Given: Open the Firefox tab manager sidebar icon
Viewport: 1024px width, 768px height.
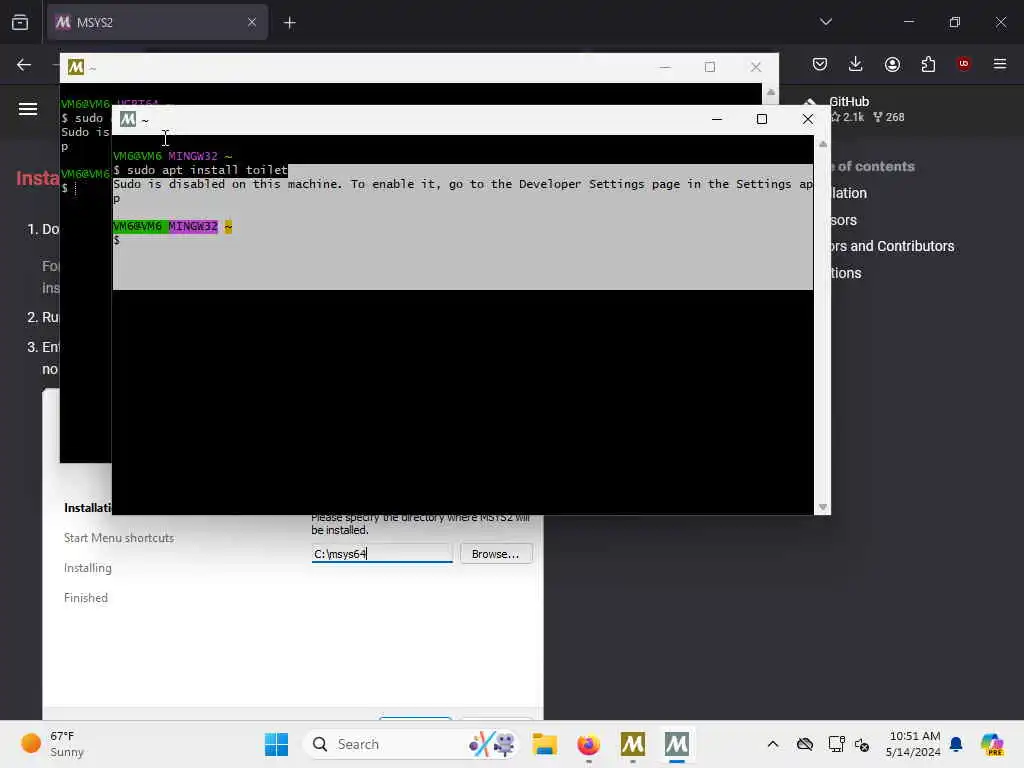Looking at the screenshot, I should [x=20, y=22].
